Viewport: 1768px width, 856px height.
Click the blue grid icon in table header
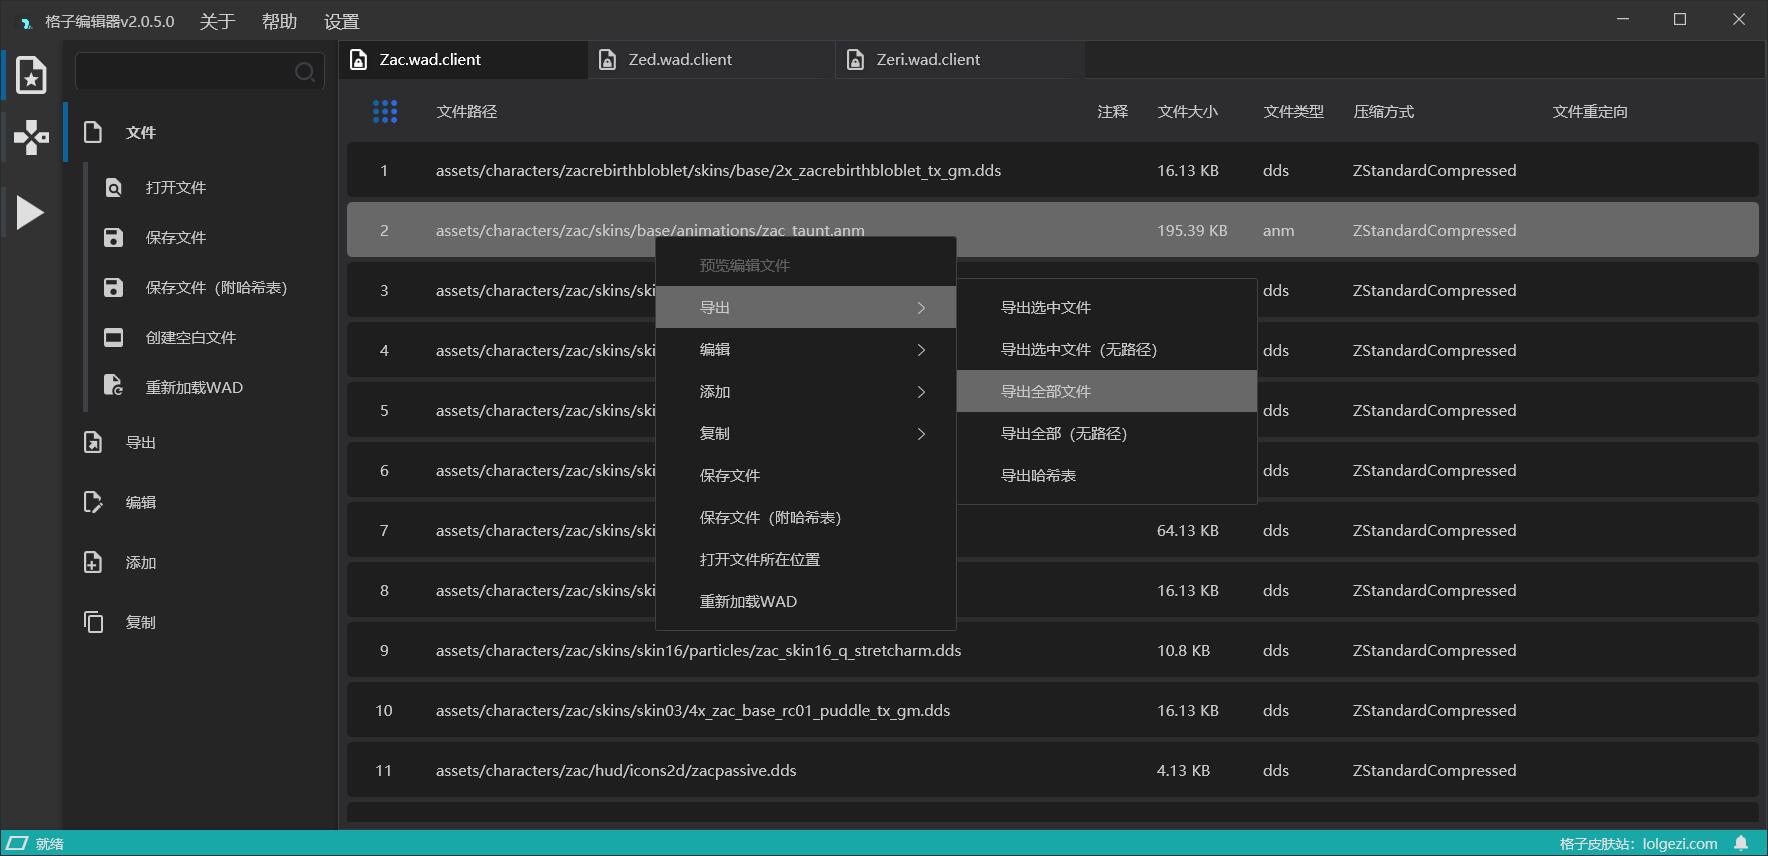[x=385, y=111]
